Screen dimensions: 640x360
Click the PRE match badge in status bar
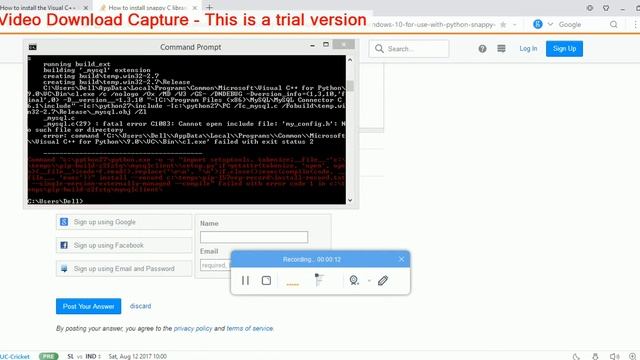(49, 356)
